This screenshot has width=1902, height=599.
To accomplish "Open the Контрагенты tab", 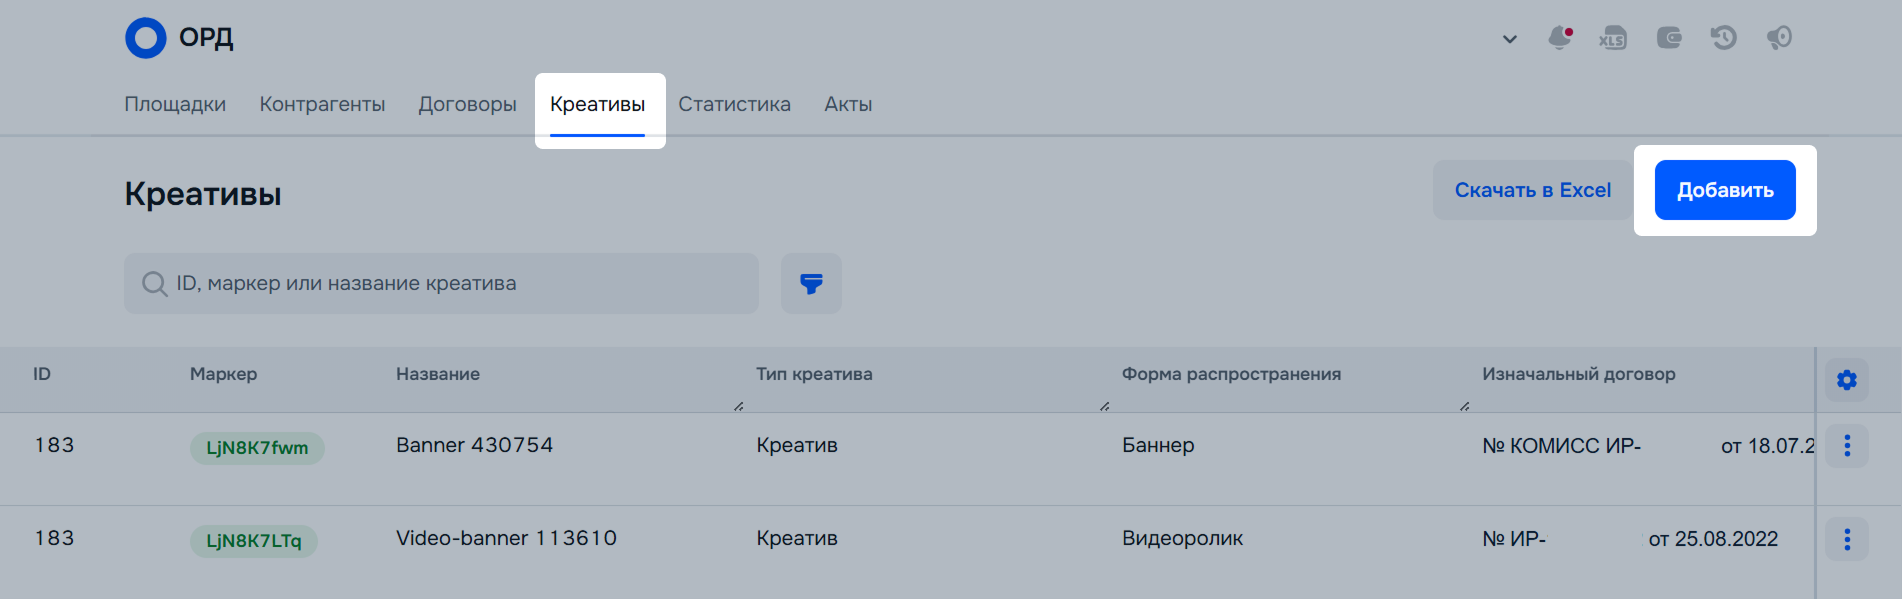I will coord(322,104).
